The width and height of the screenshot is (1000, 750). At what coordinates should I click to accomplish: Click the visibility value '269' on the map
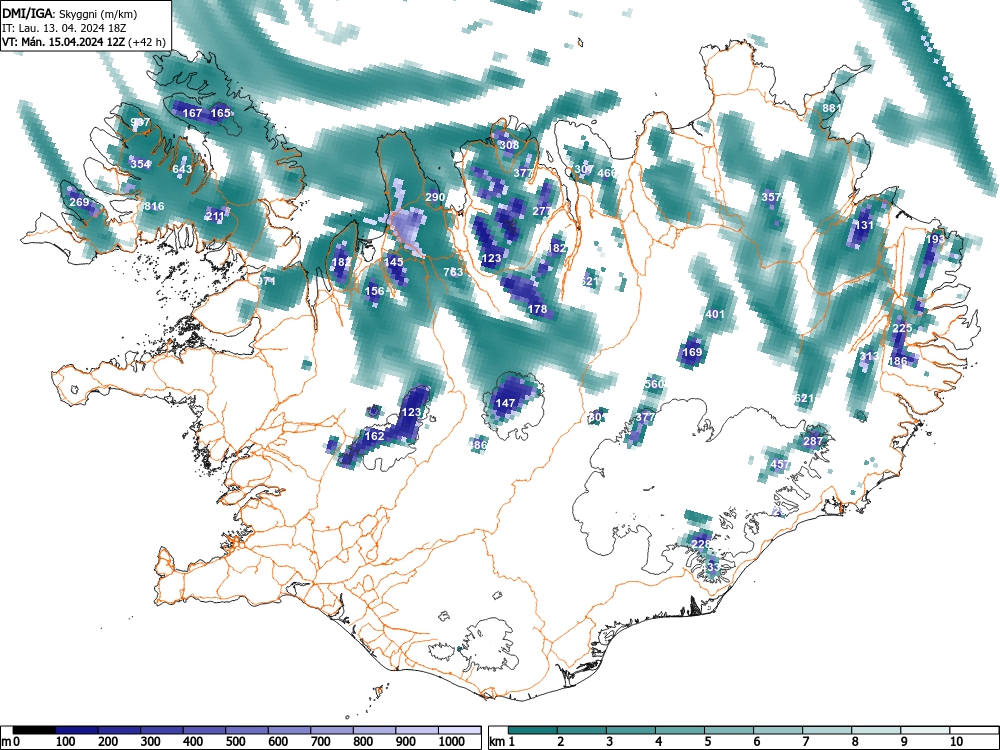point(79,202)
